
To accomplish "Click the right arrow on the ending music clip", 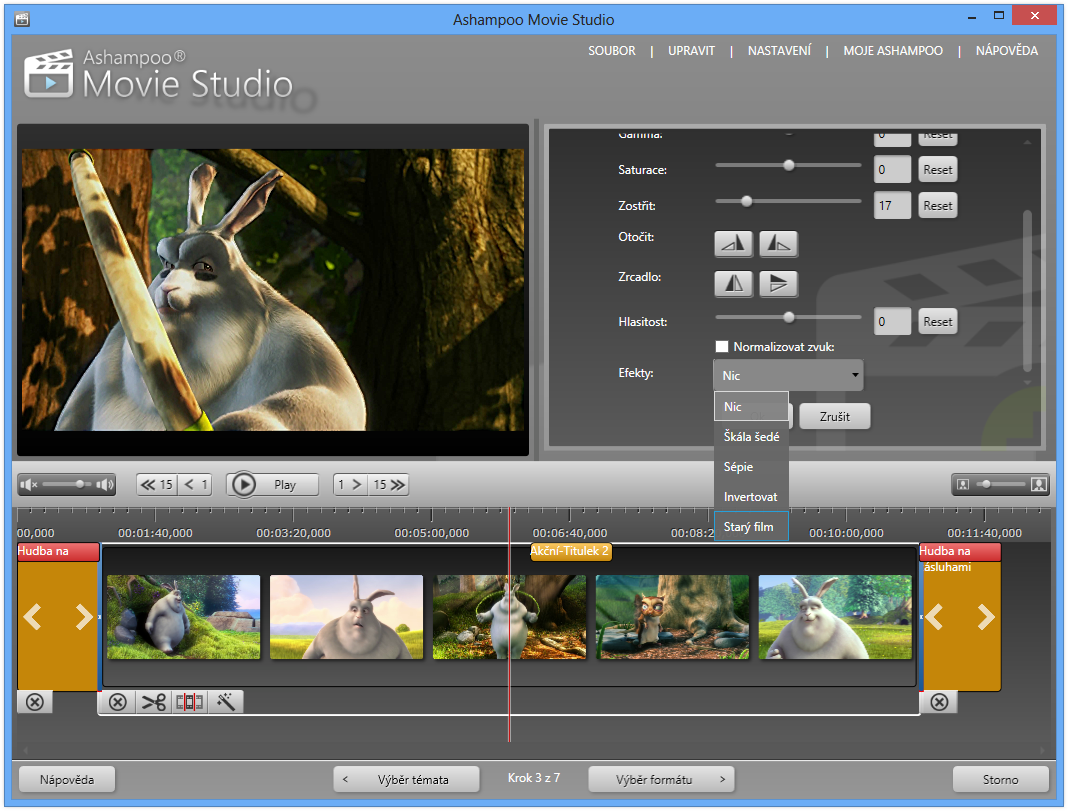I will [986, 617].
